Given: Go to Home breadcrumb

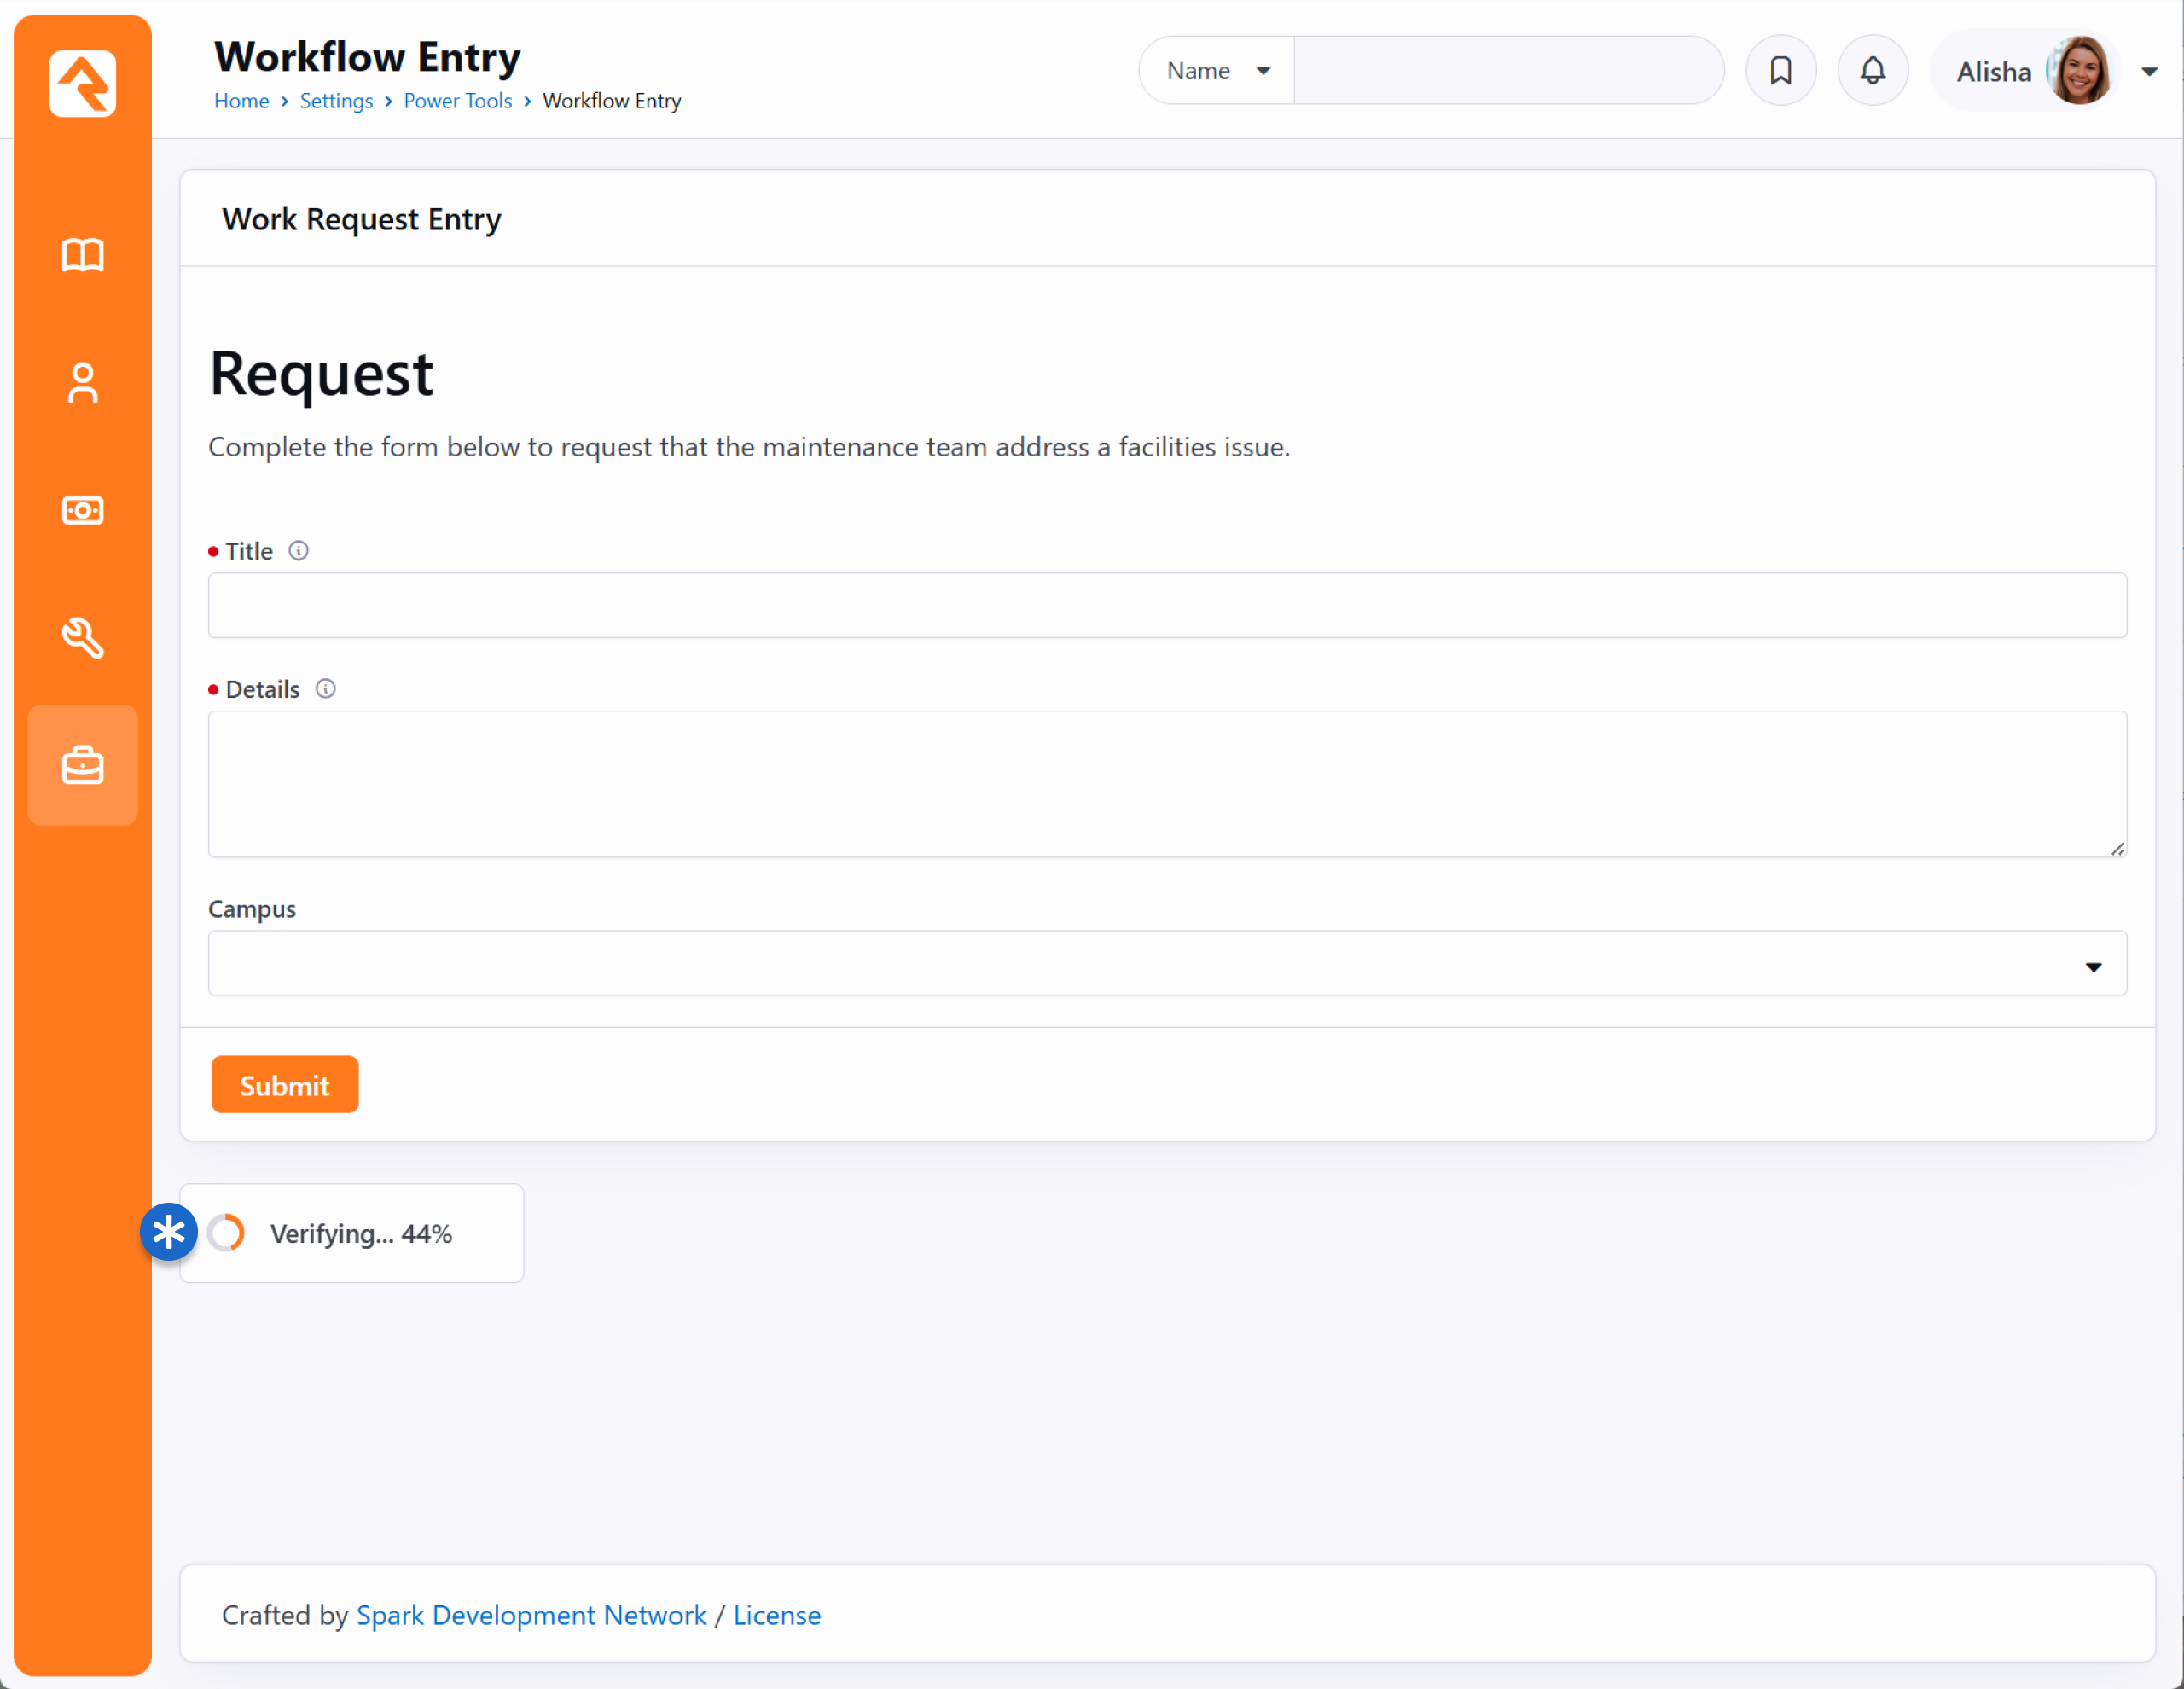Looking at the screenshot, I should coord(241,101).
